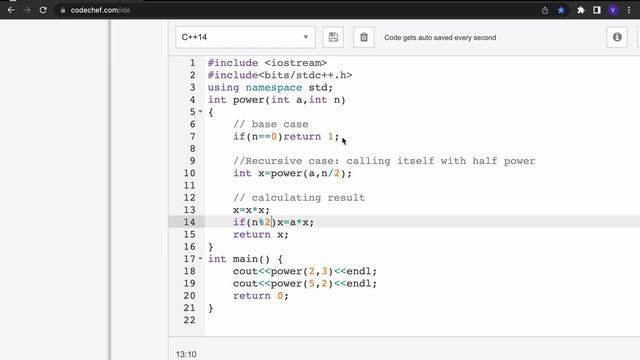
Task: Click 'int x=power(a,n/2);' line
Action: [x=292, y=173]
